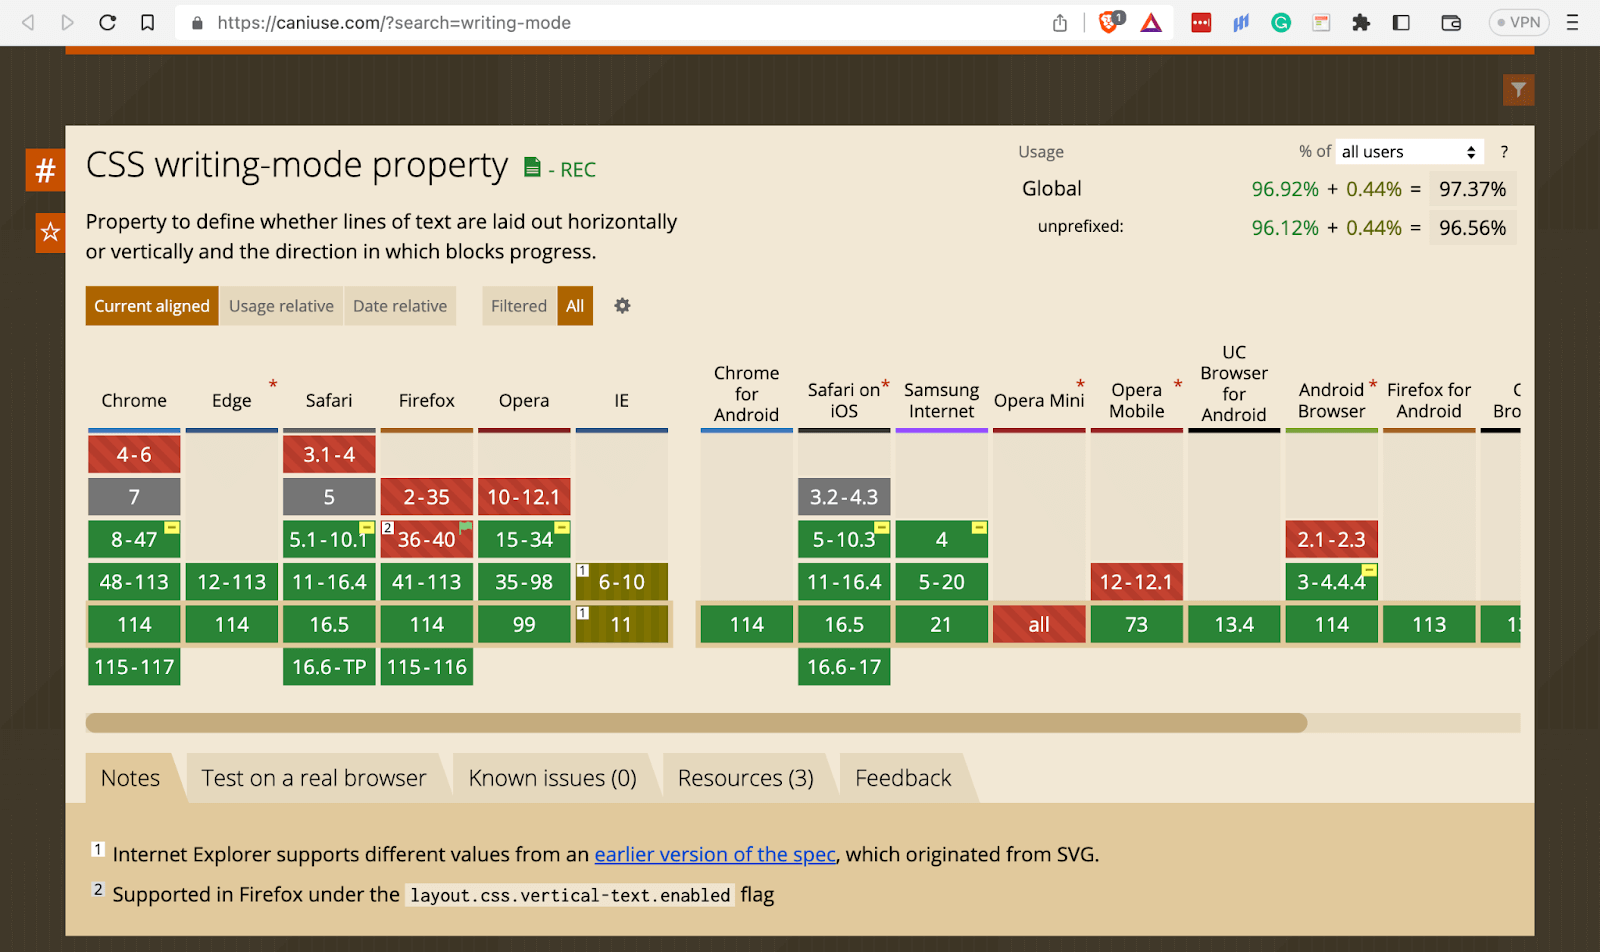Click the Firefox 115-116 version cell
The width and height of the screenshot is (1600, 952).
[427, 667]
